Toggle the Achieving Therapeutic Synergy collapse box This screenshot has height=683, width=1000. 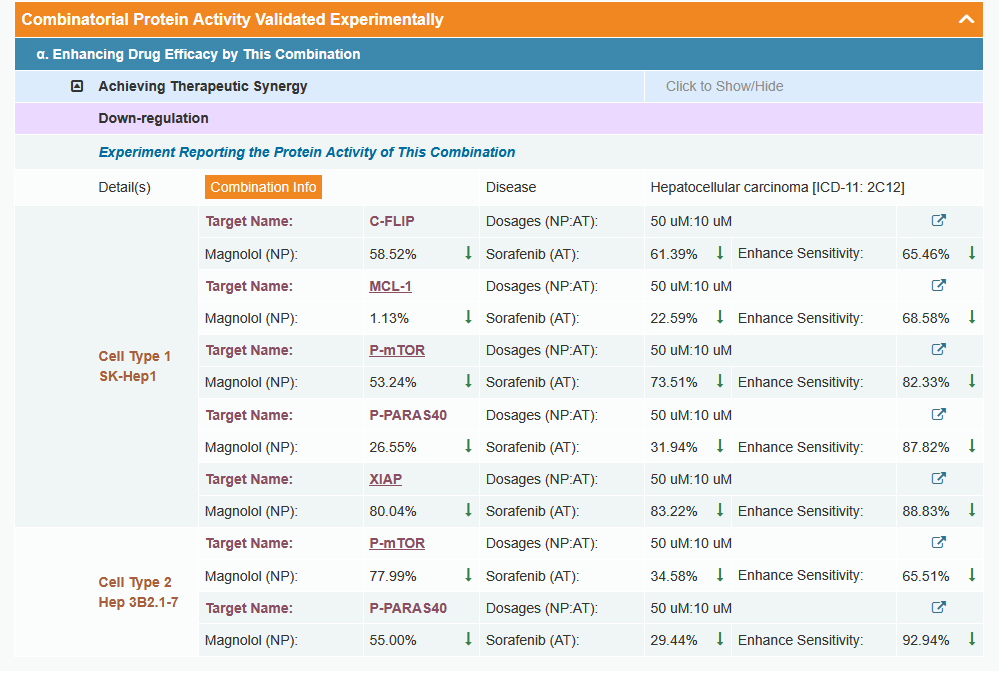point(77,87)
